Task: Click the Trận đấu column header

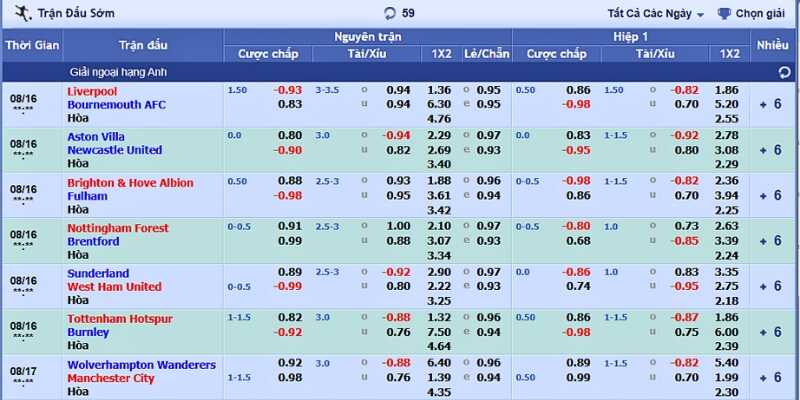Action: click(x=143, y=45)
